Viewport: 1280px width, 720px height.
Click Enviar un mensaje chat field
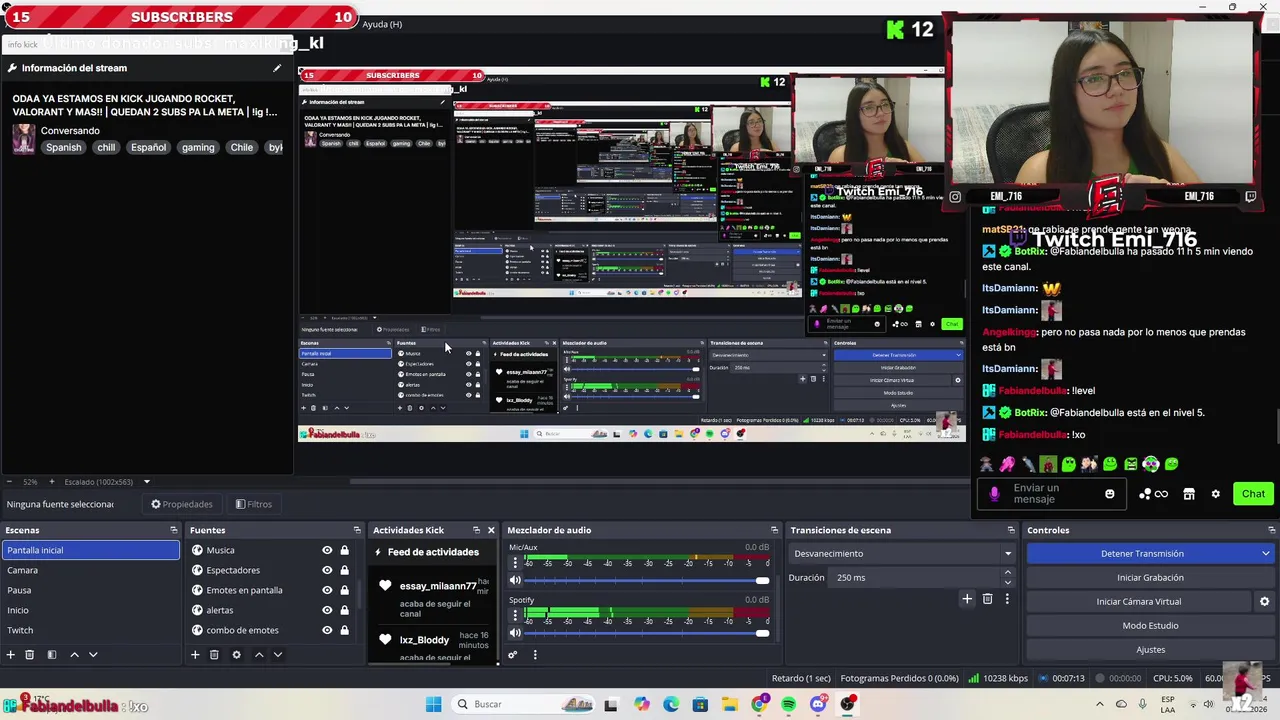(x=1050, y=494)
